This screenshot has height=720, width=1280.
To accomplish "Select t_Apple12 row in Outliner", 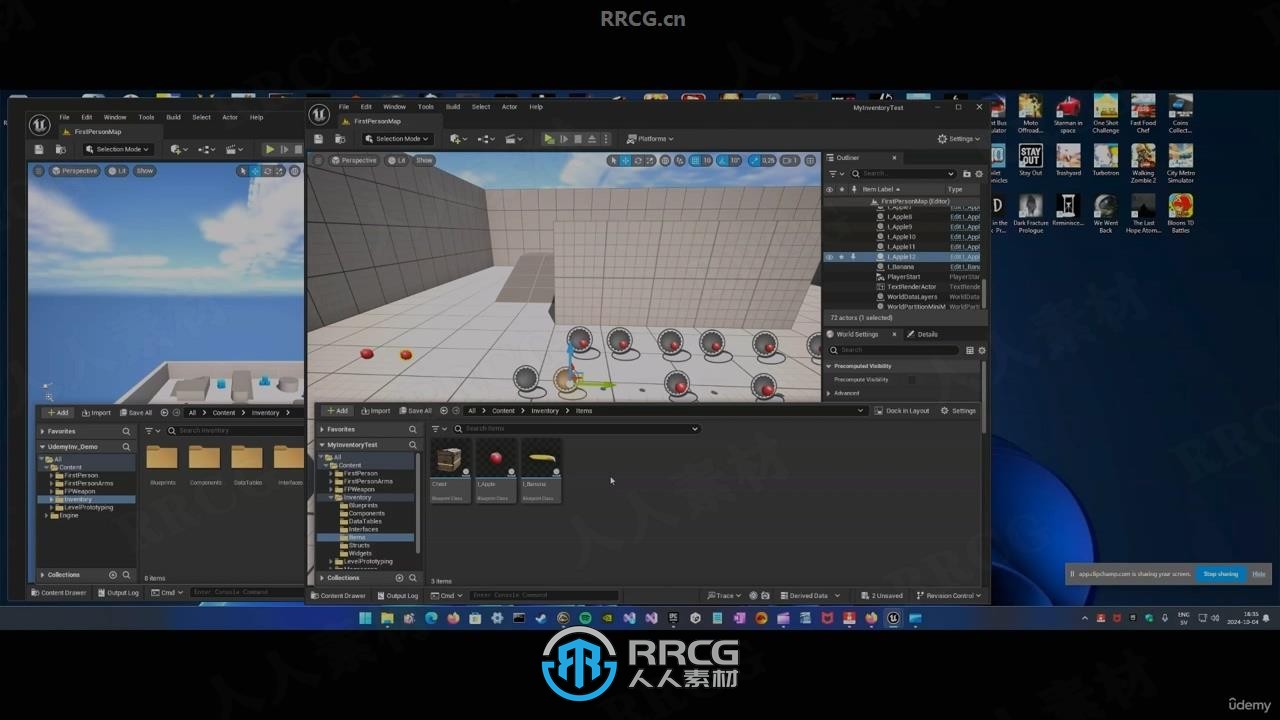I will pyautogui.click(x=902, y=257).
